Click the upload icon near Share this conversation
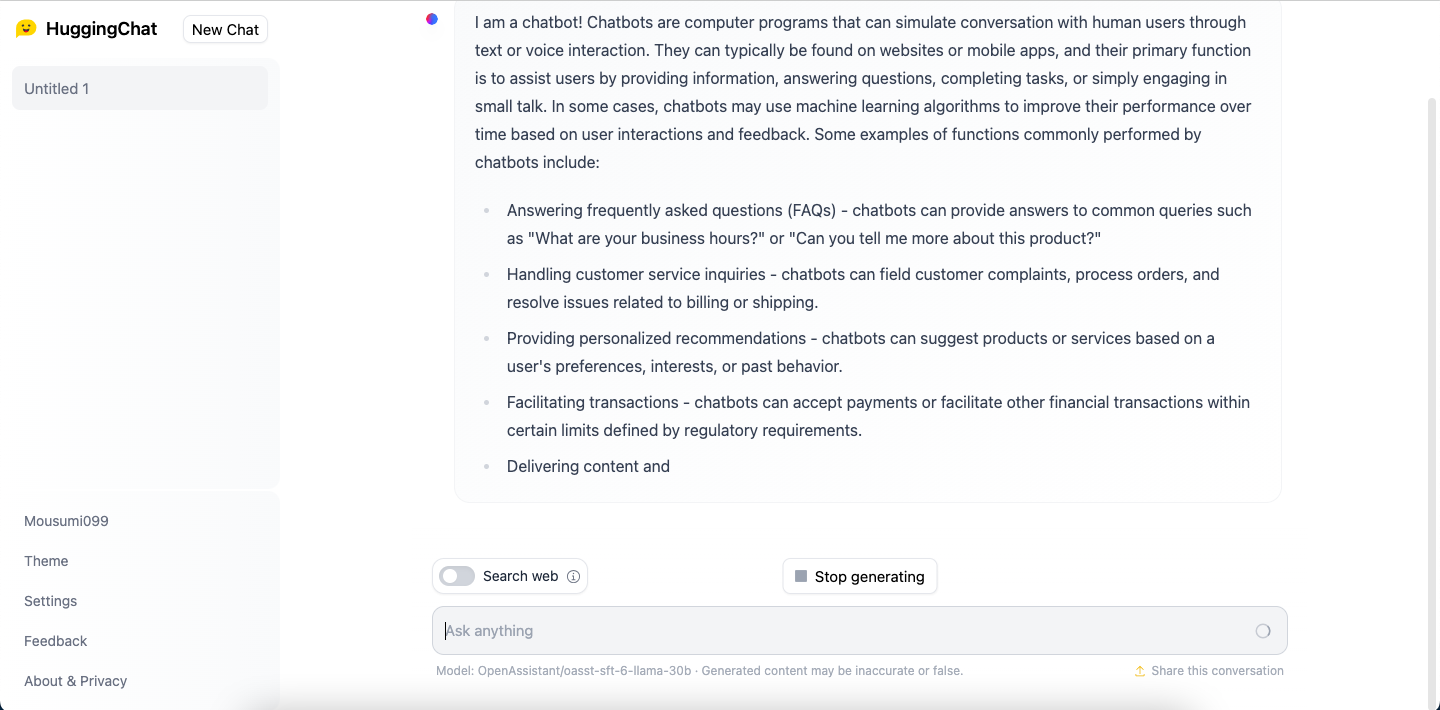 [1139, 671]
